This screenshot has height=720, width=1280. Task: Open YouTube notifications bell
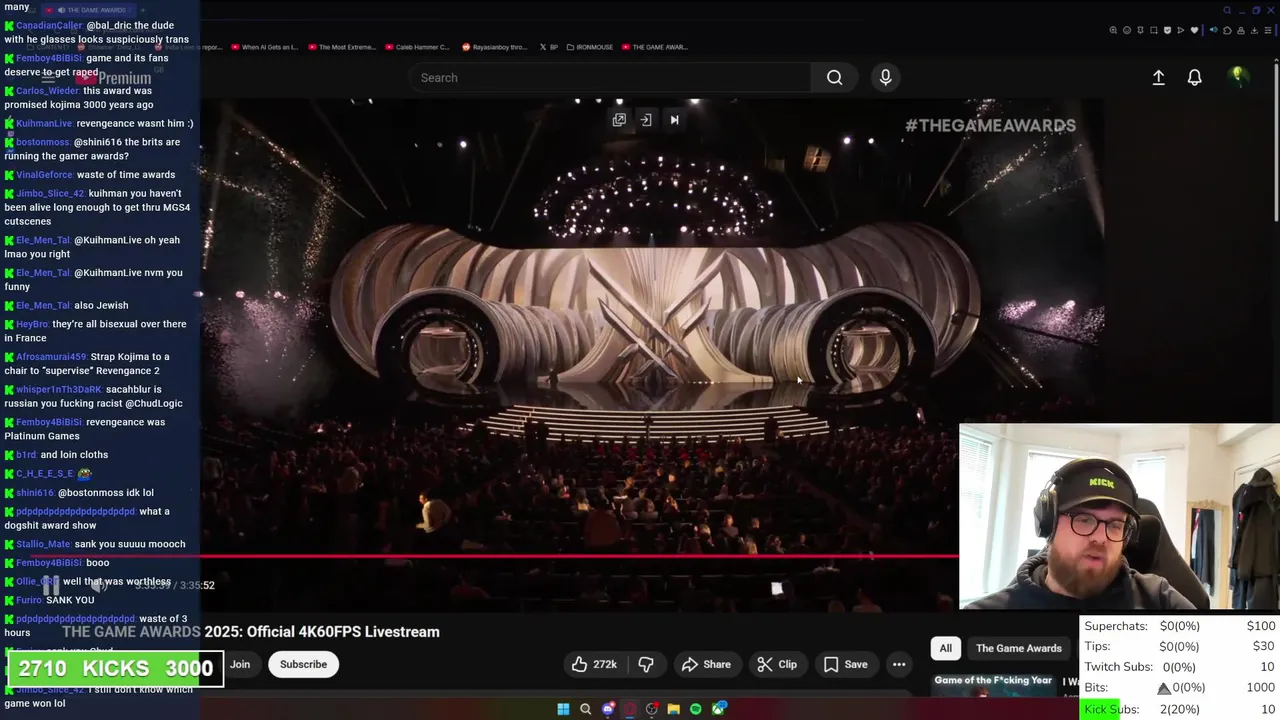tap(1194, 77)
